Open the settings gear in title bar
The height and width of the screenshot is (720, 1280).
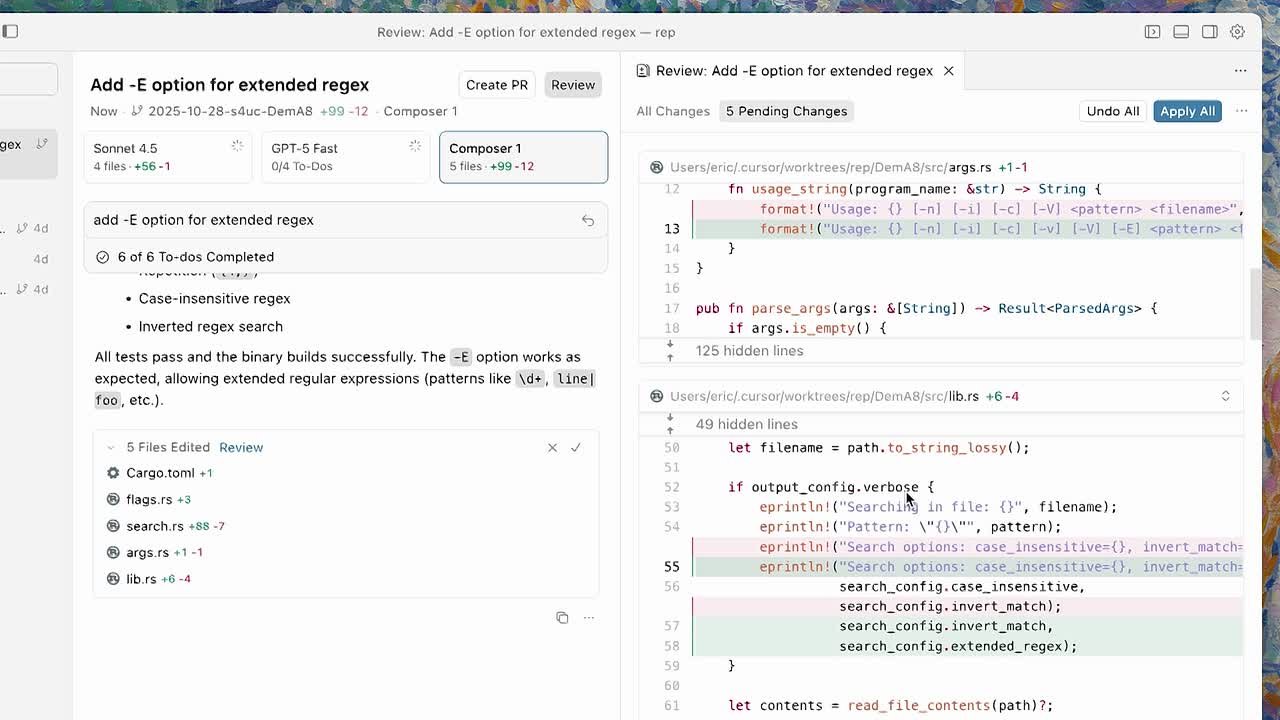(x=1237, y=32)
